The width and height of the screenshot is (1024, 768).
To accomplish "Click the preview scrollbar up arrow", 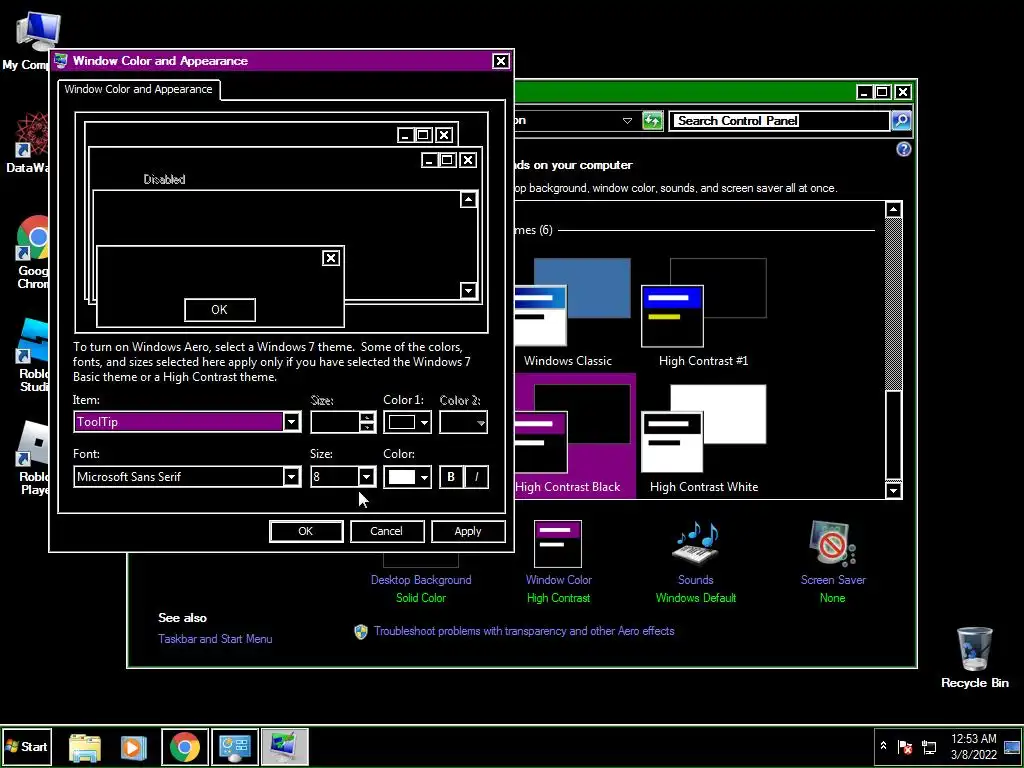I will pyautogui.click(x=468, y=199).
